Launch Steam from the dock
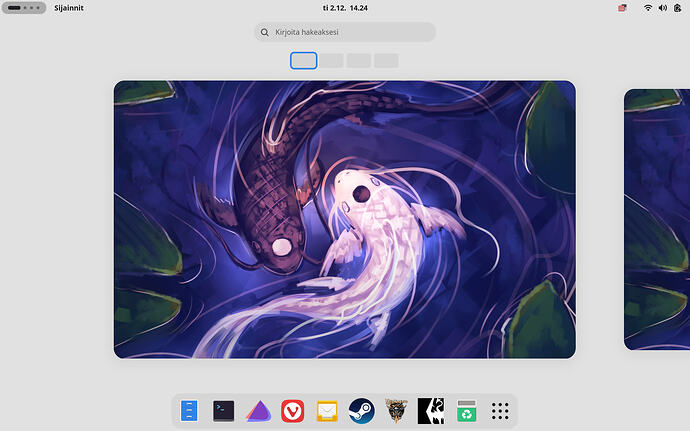The height and width of the screenshot is (431, 690). (x=361, y=411)
